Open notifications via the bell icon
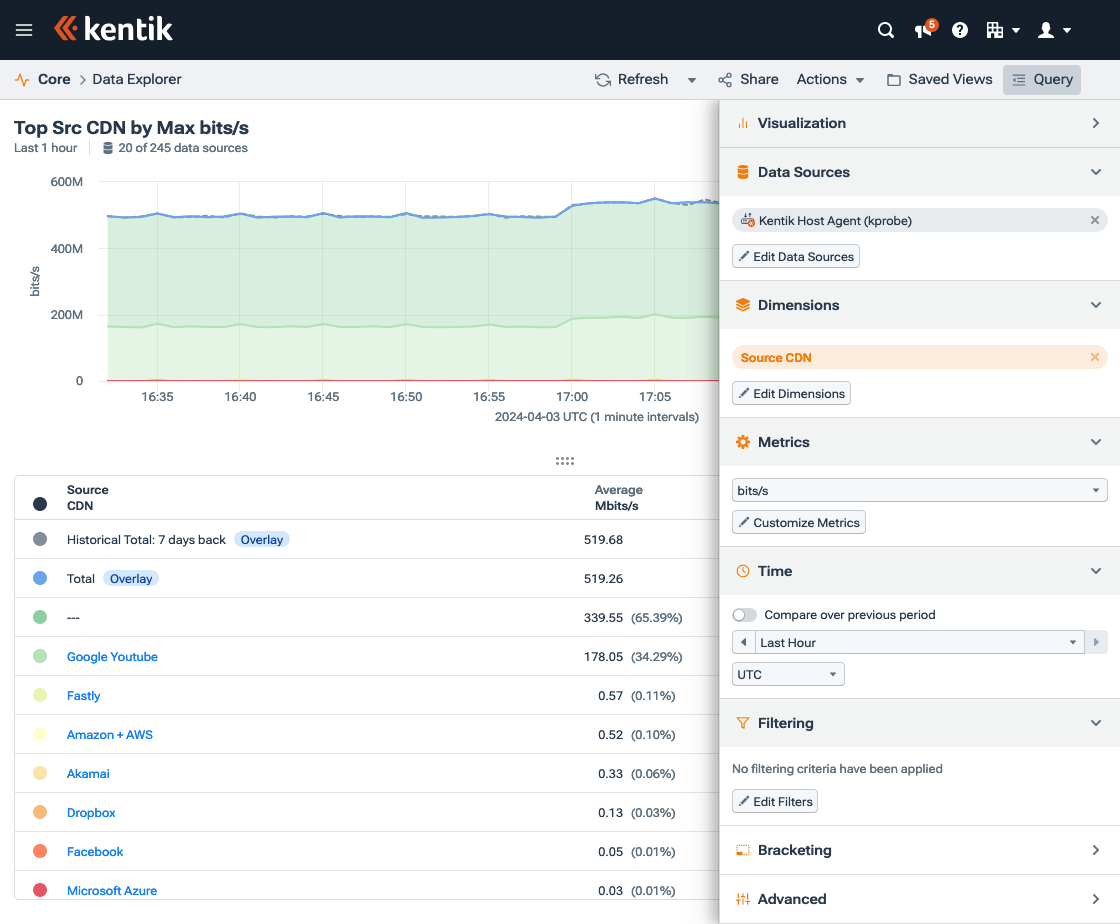 pyautogui.click(x=920, y=30)
